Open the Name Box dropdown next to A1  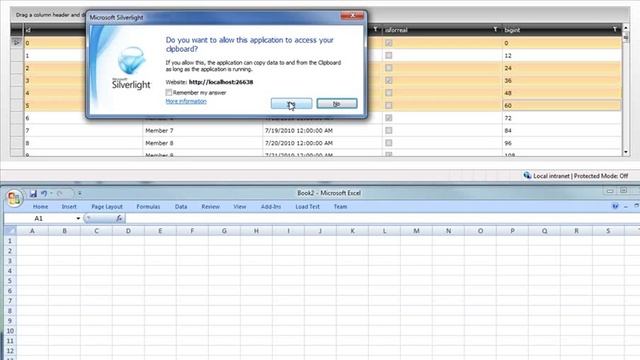[78, 218]
